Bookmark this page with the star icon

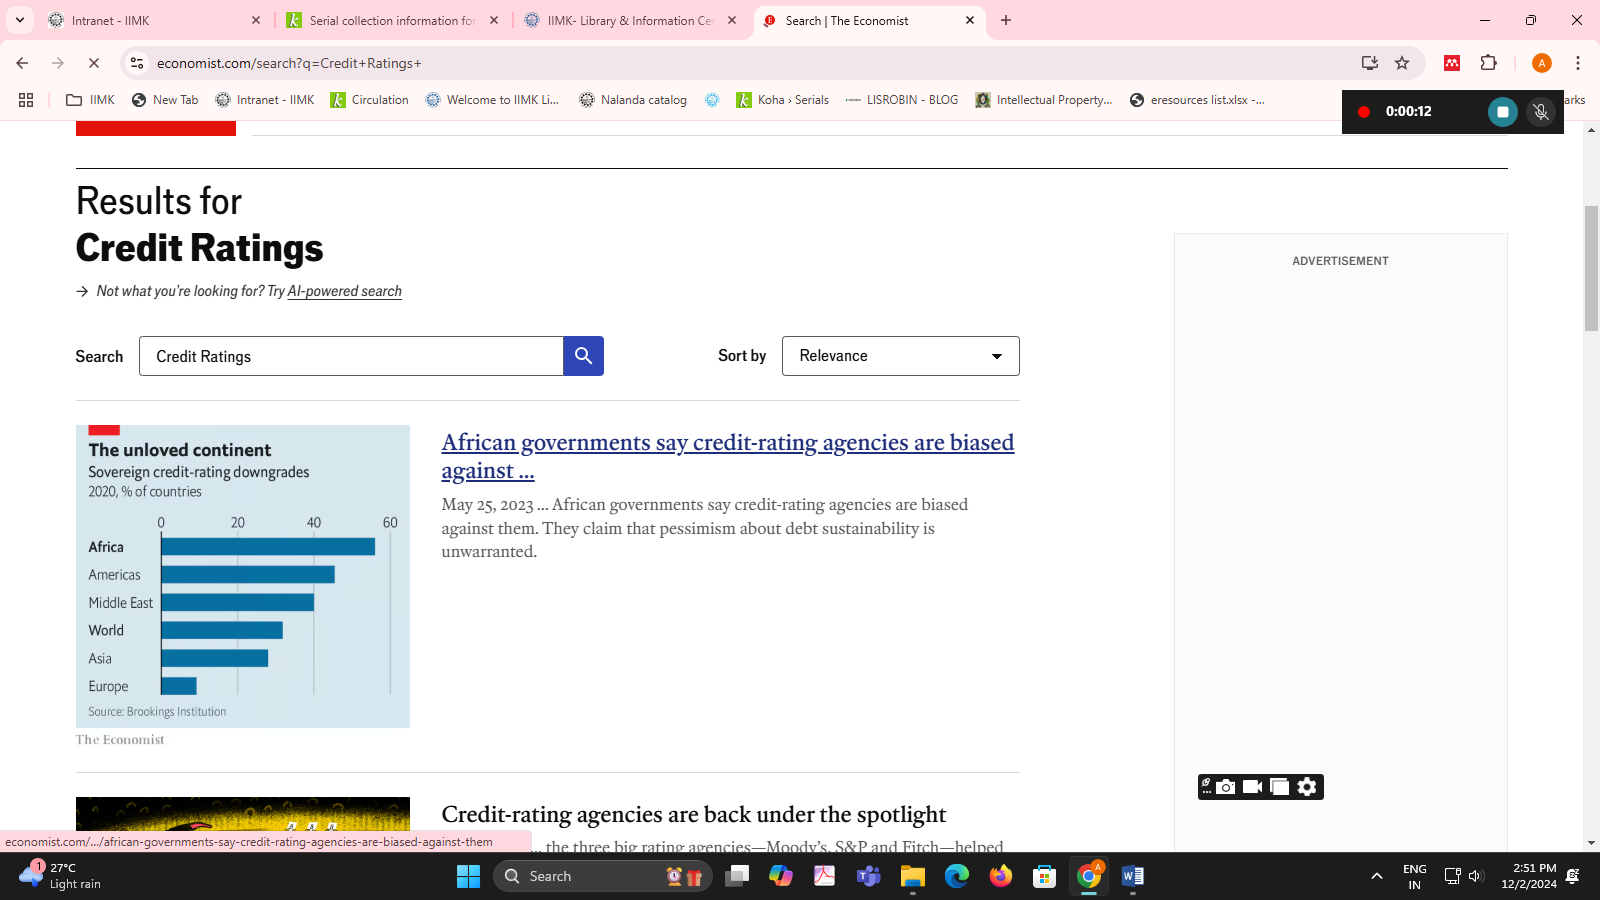[x=1402, y=63]
